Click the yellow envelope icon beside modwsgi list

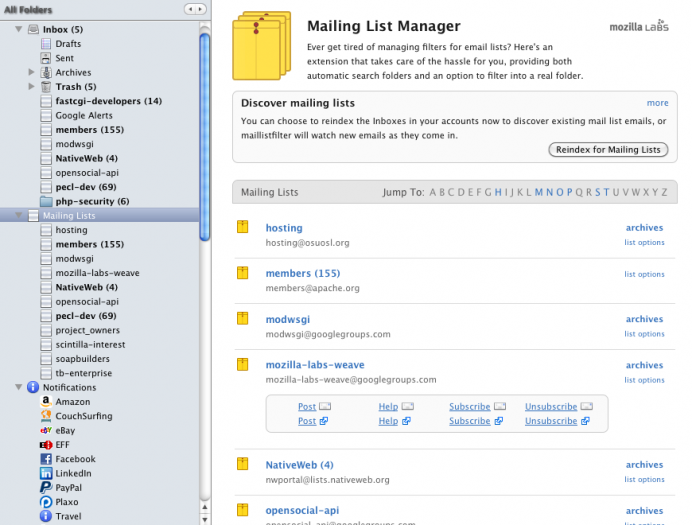242,318
